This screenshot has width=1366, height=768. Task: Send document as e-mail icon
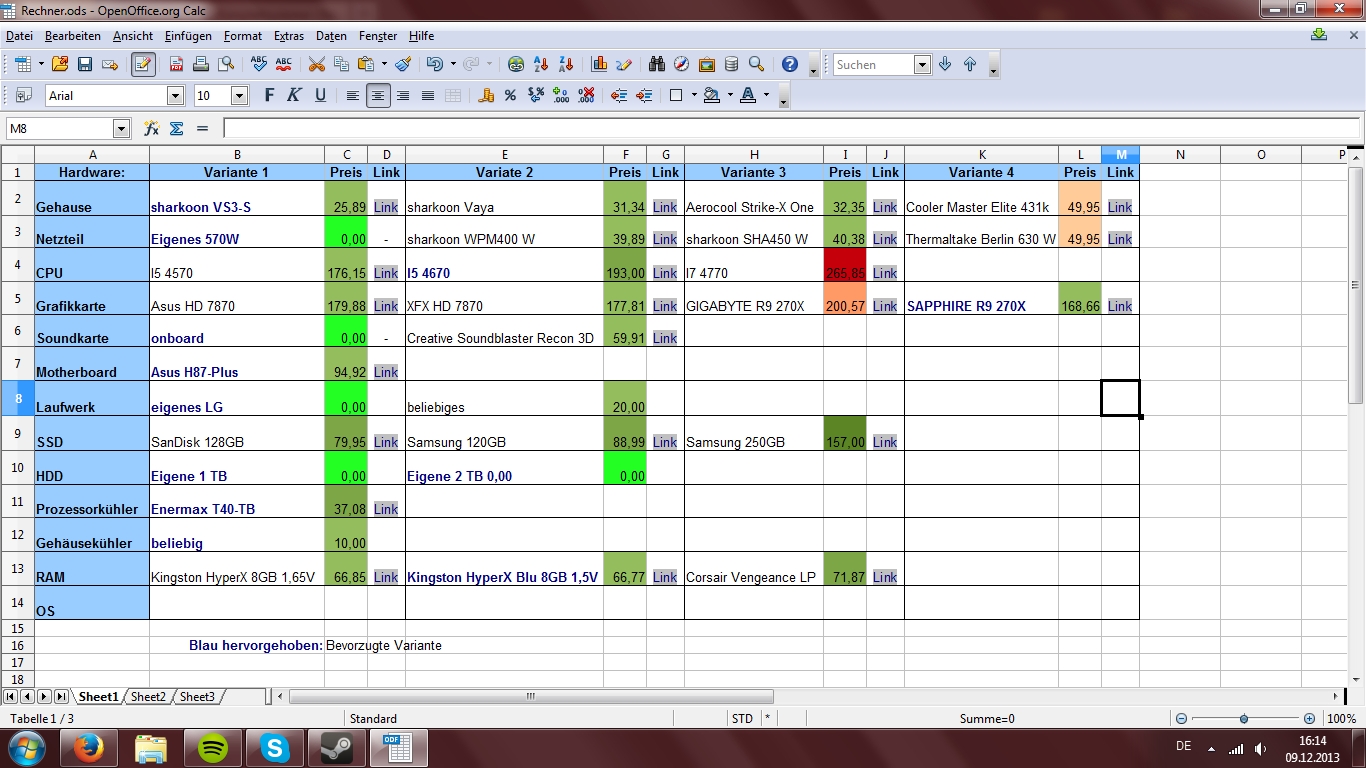(110, 64)
